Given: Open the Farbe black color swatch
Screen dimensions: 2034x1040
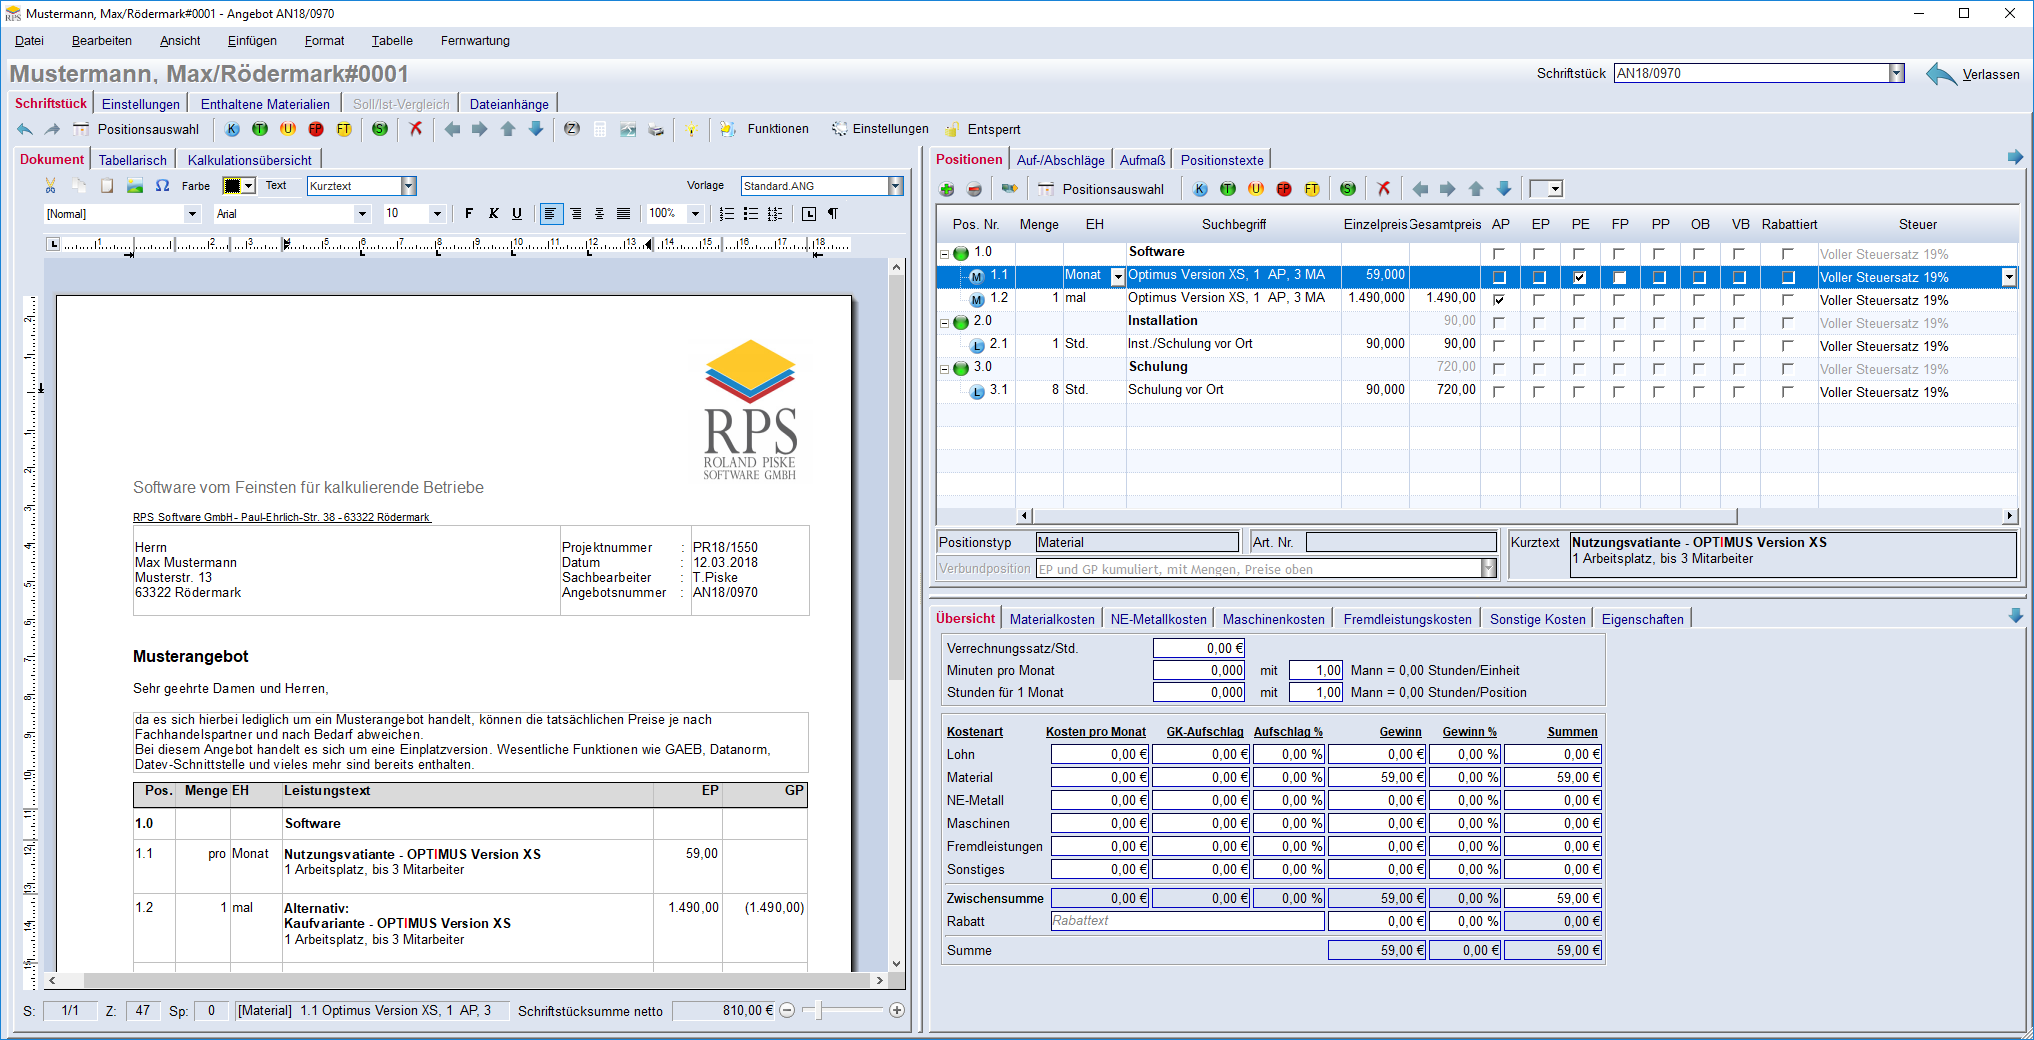Looking at the screenshot, I should [239, 186].
